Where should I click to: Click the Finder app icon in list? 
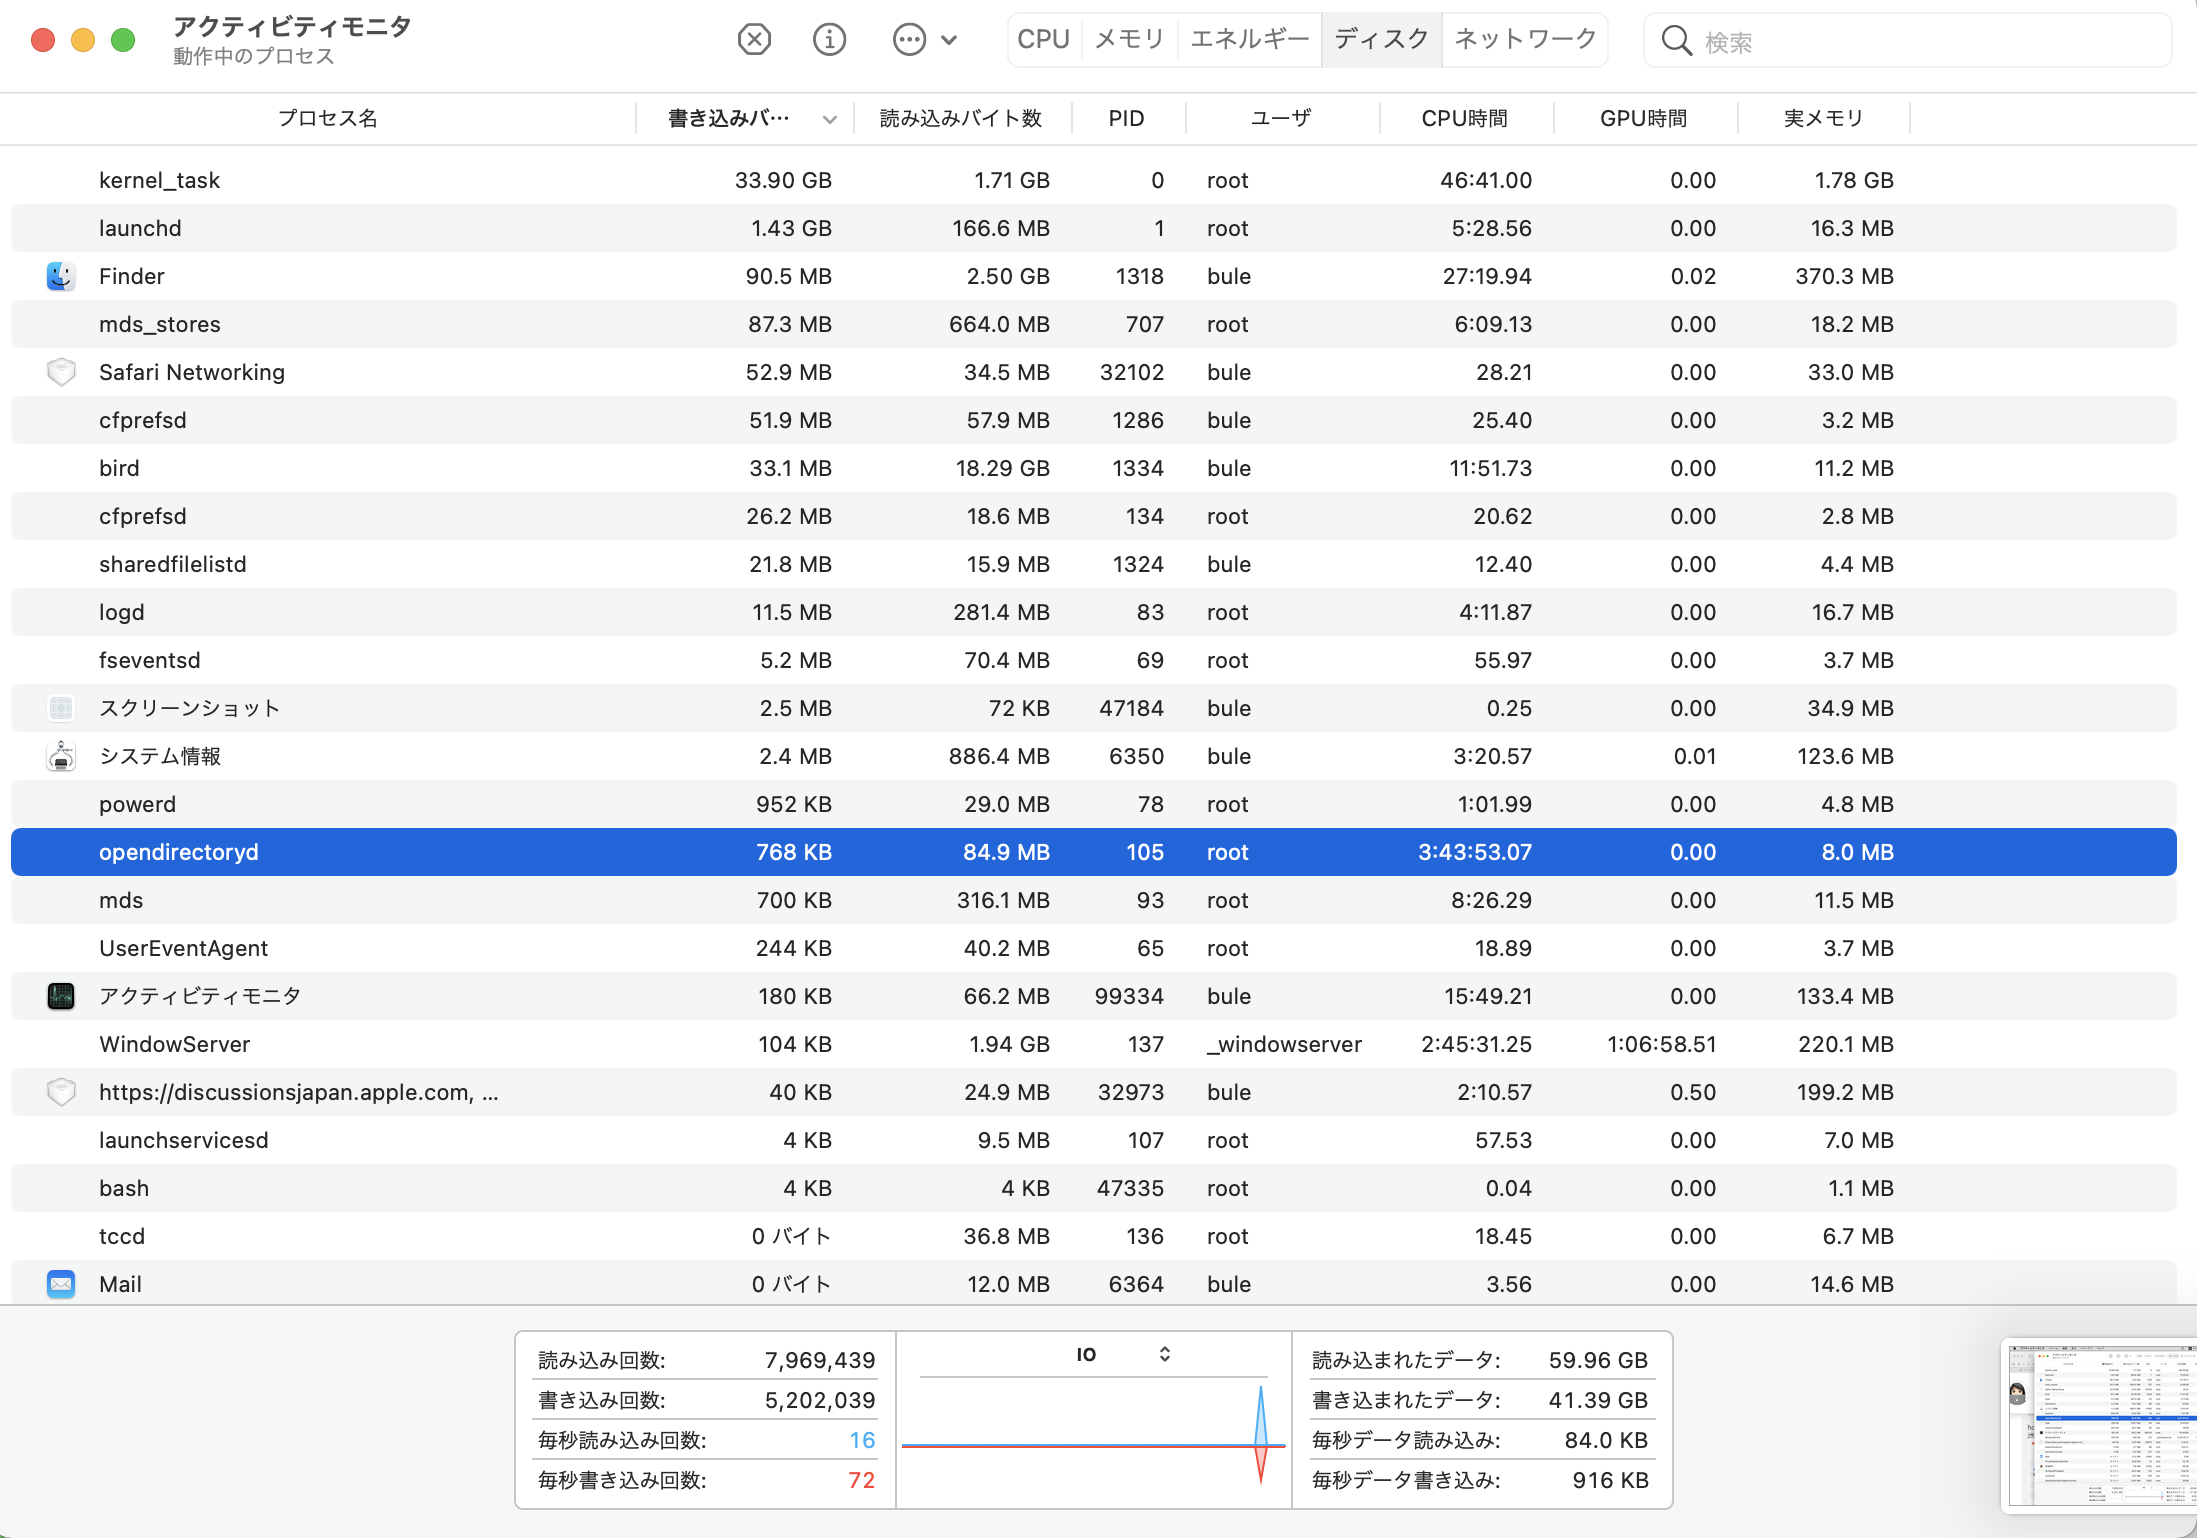[61, 276]
